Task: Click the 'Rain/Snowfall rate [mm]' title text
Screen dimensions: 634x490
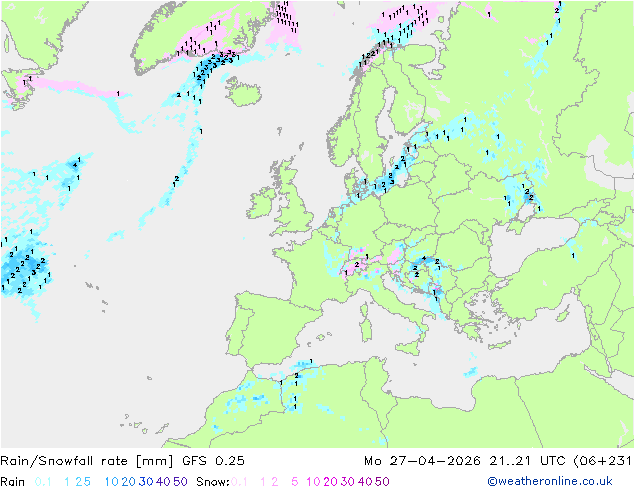Action: coord(87,461)
